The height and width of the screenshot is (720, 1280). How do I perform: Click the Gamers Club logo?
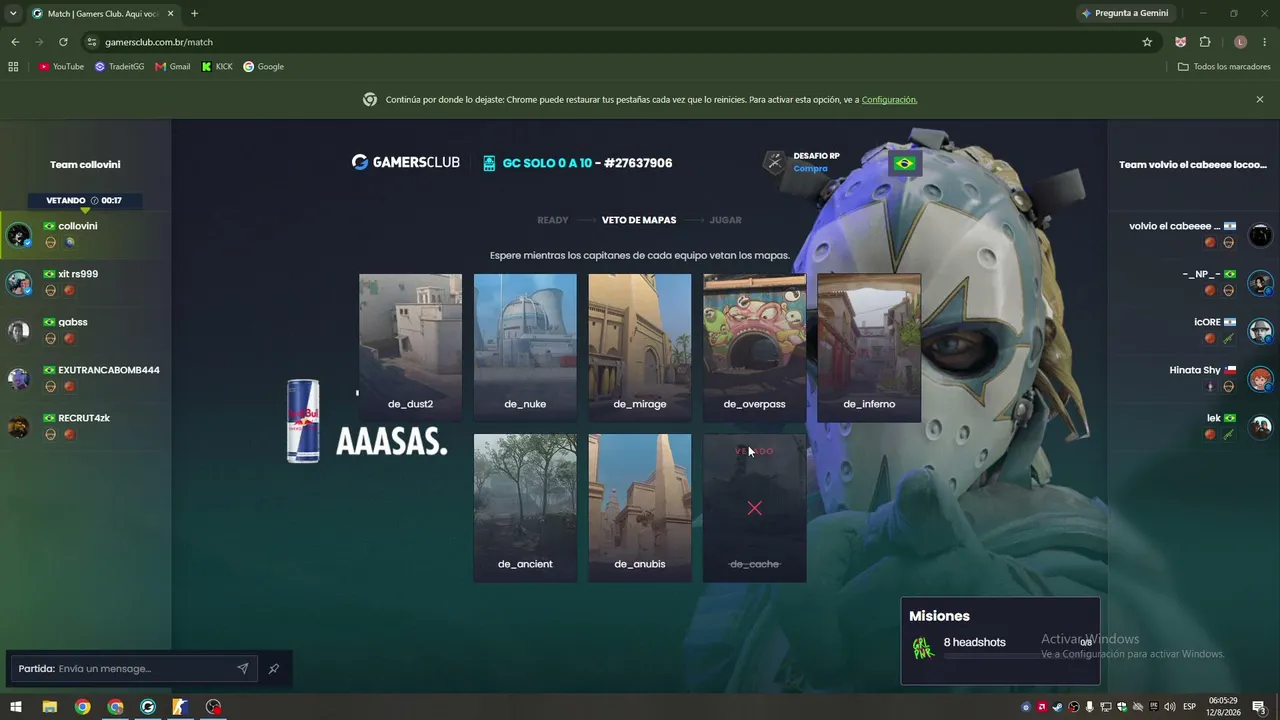pyautogui.click(x=406, y=162)
